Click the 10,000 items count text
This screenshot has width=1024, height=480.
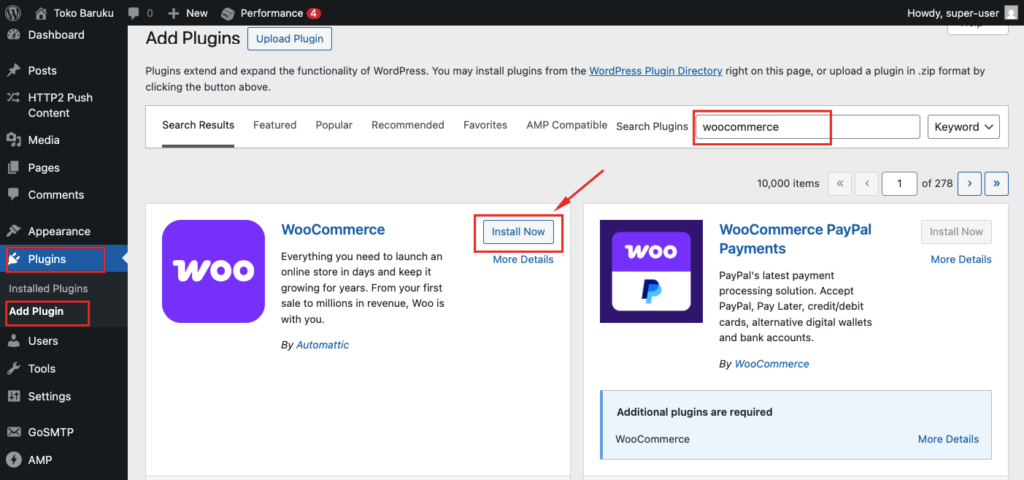[788, 184]
